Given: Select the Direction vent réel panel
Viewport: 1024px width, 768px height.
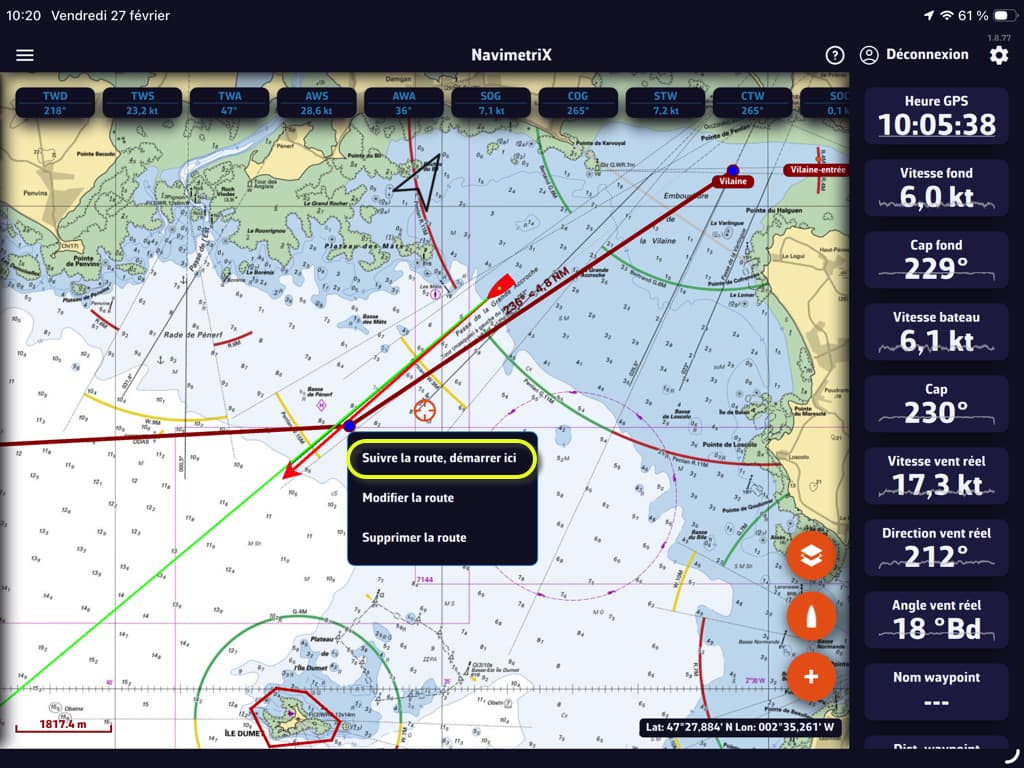Looking at the screenshot, I should pos(936,547).
